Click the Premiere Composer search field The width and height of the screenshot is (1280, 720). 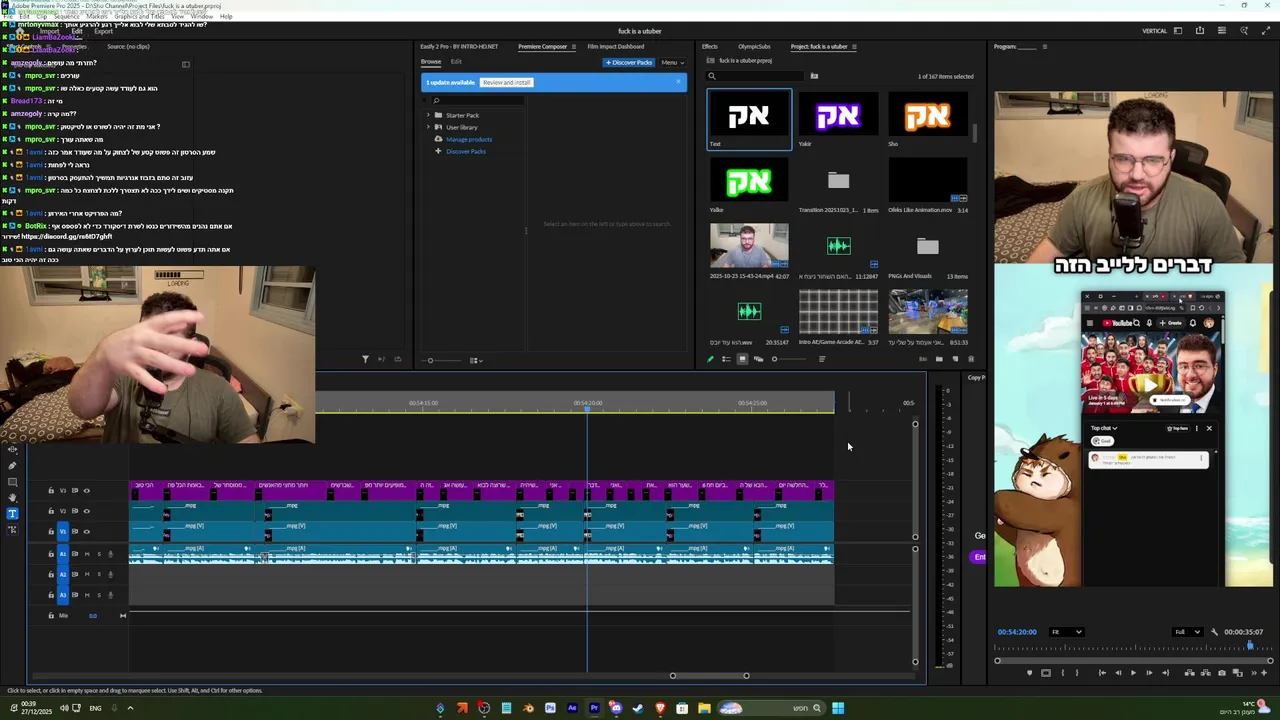pos(476,100)
